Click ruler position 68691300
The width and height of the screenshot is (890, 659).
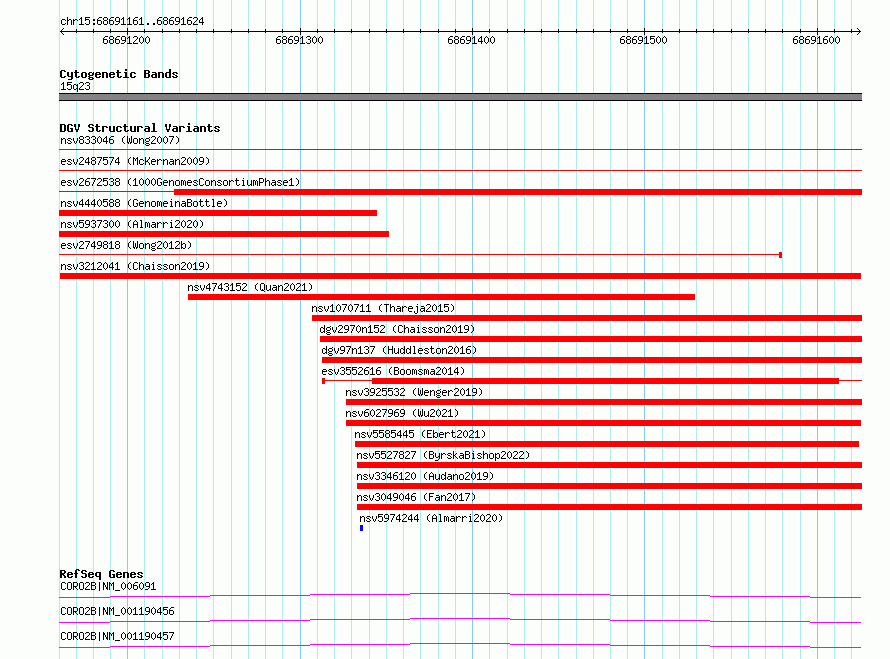click(299, 40)
